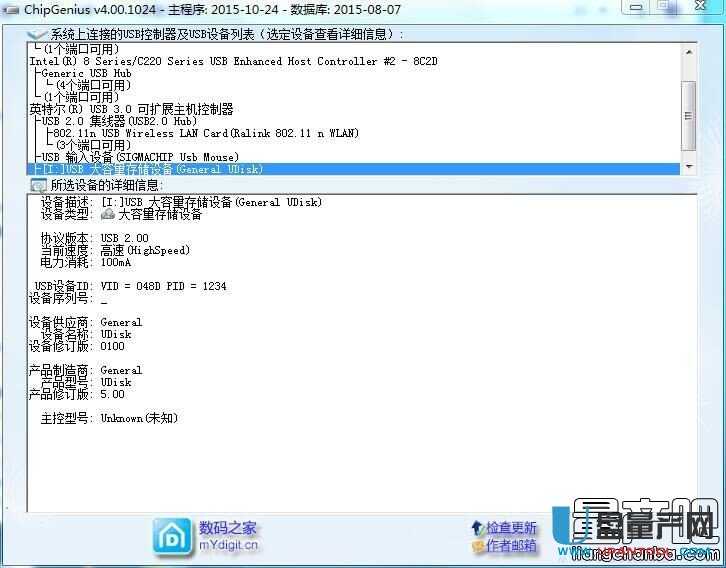Click the device list header icon
The width and height of the screenshot is (726, 568).
pos(38,33)
